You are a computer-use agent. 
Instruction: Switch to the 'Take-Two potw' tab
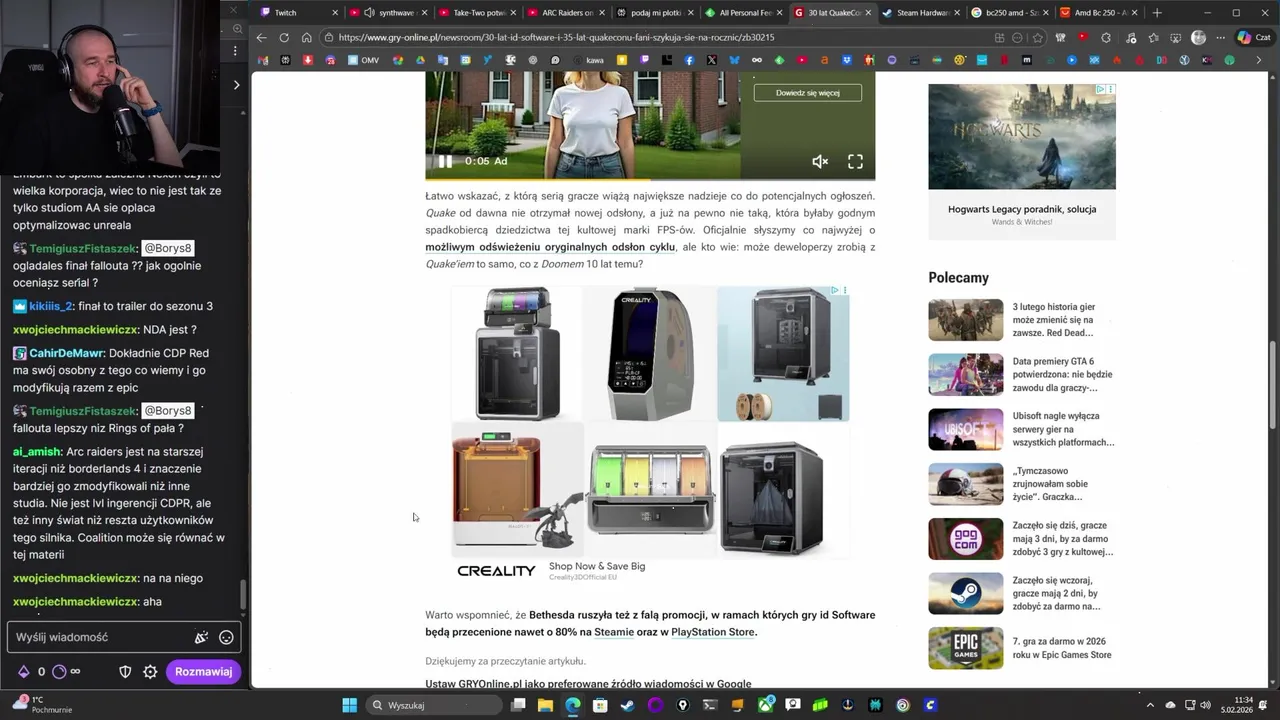[x=477, y=13]
